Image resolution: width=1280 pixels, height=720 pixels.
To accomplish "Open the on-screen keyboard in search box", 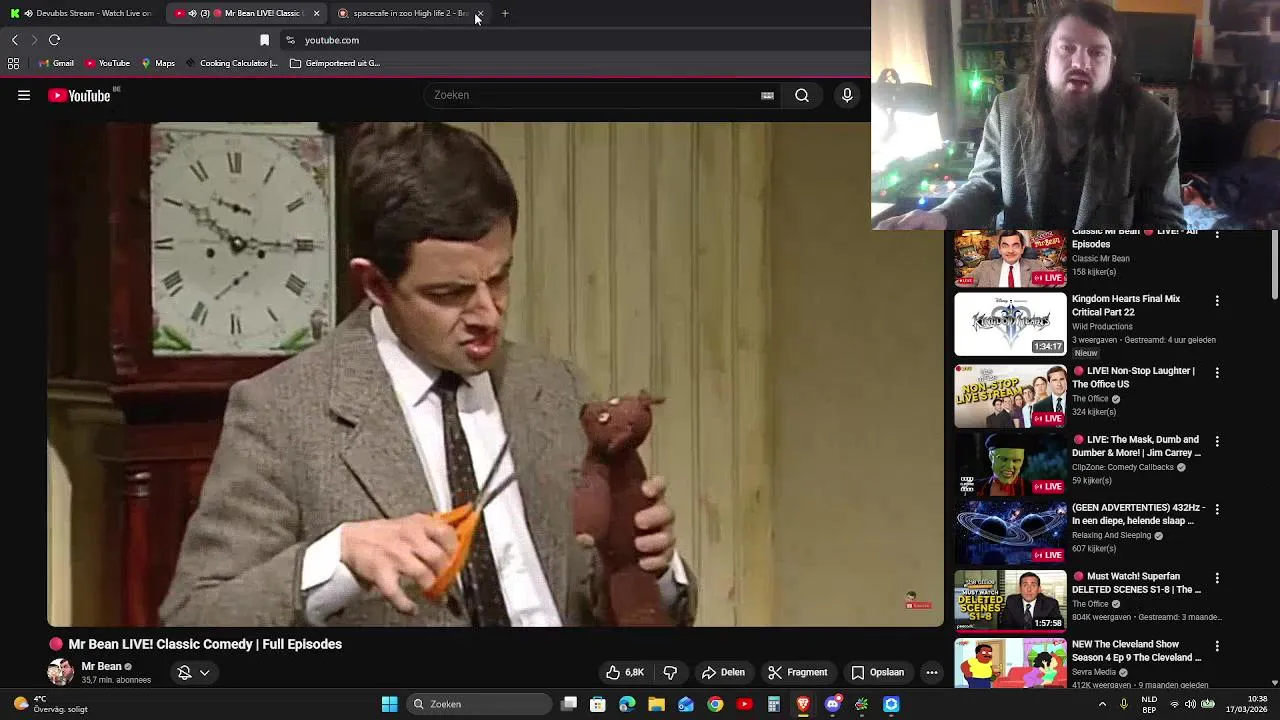I will click(767, 95).
